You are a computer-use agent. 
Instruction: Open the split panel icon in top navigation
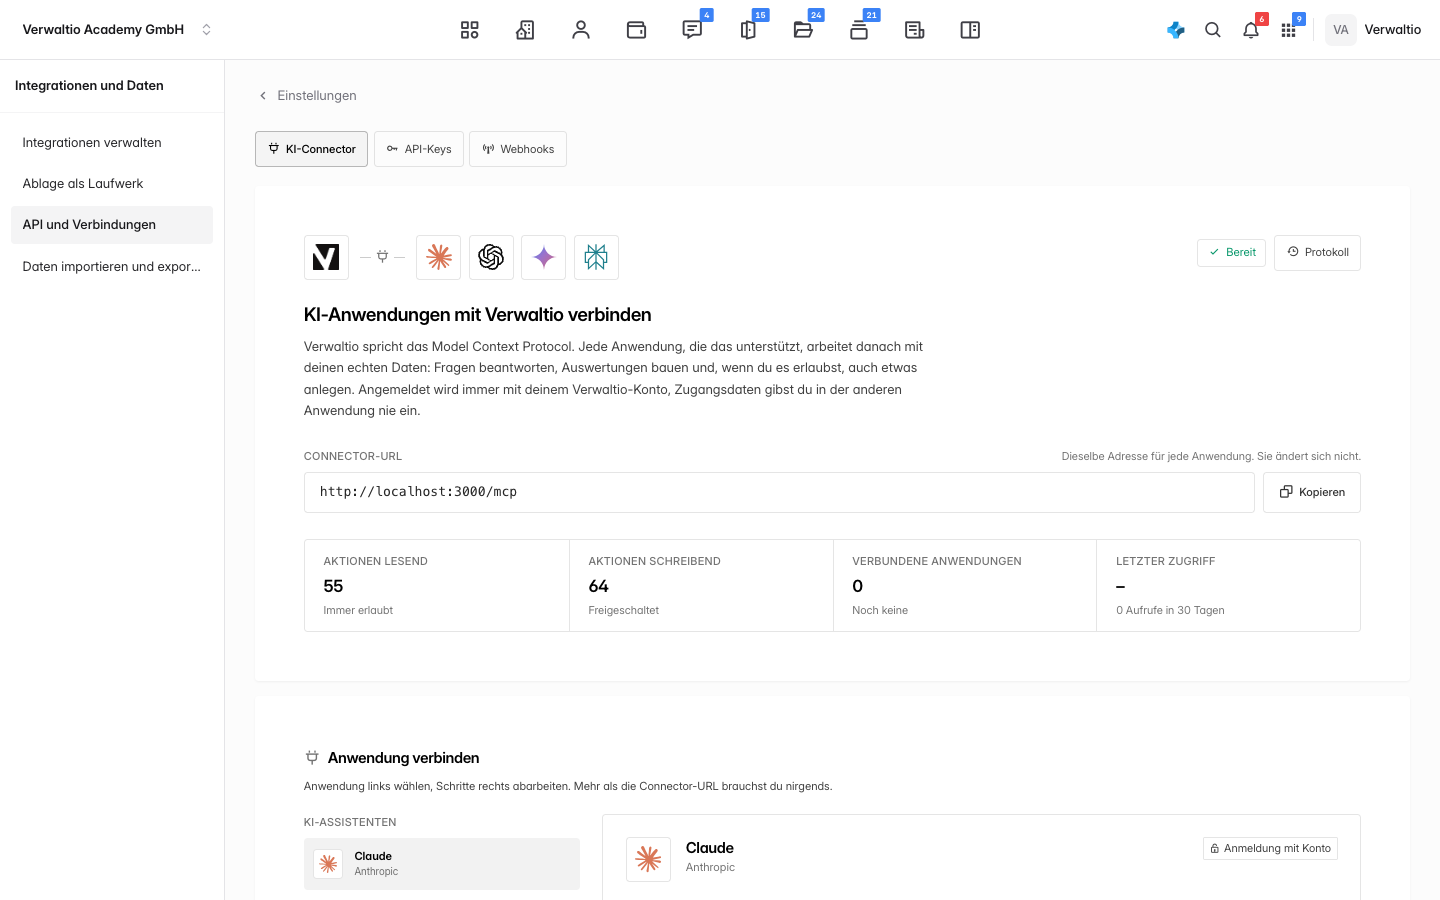pyautogui.click(x=970, y=30)
